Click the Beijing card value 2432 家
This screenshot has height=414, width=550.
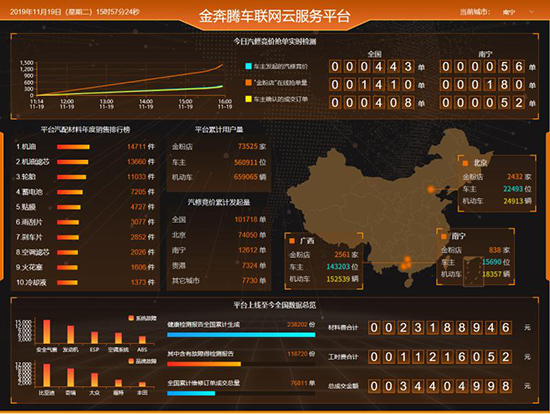click(x=519, y=177)
